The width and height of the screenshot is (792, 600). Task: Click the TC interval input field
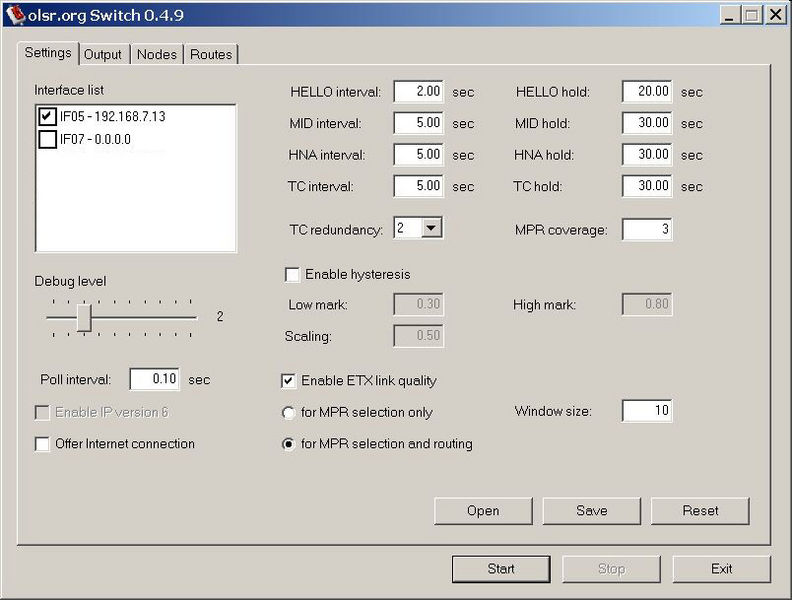coord(419,186)
